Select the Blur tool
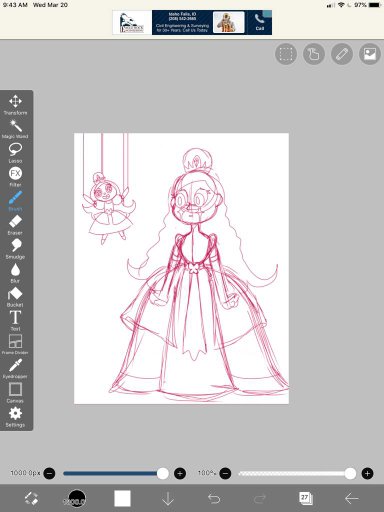Image resolution: width=384 pixels, height=512 pixels. (x=15, y=273)
